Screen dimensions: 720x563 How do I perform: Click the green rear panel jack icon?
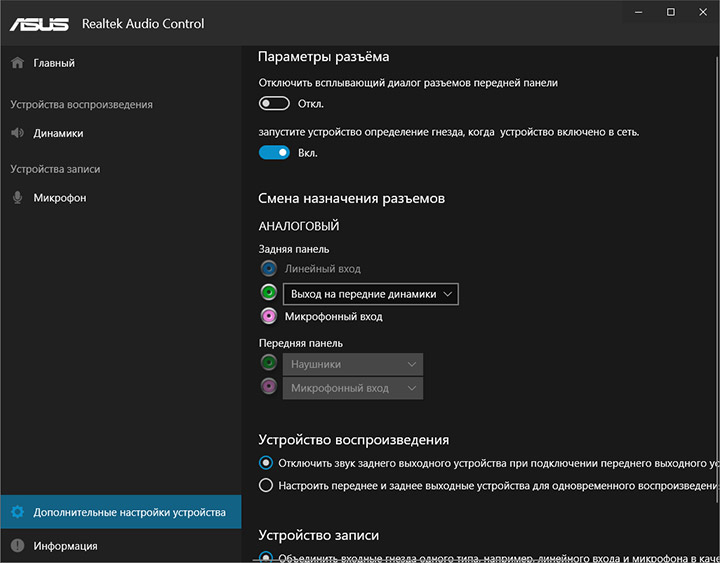click(x=268, y=293)
